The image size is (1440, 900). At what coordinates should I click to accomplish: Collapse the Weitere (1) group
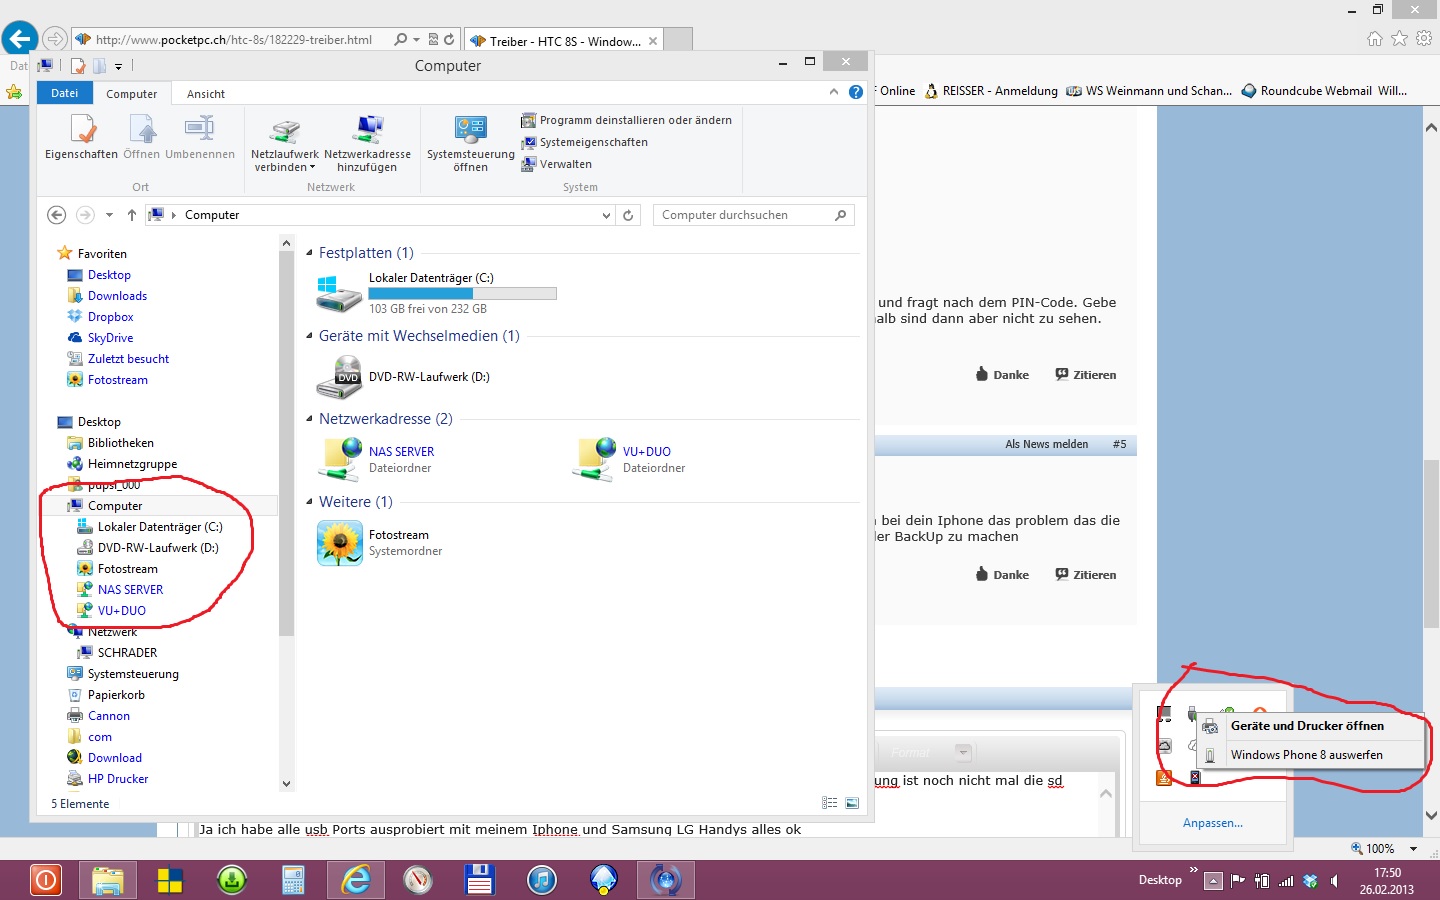[x=309, y=502]
